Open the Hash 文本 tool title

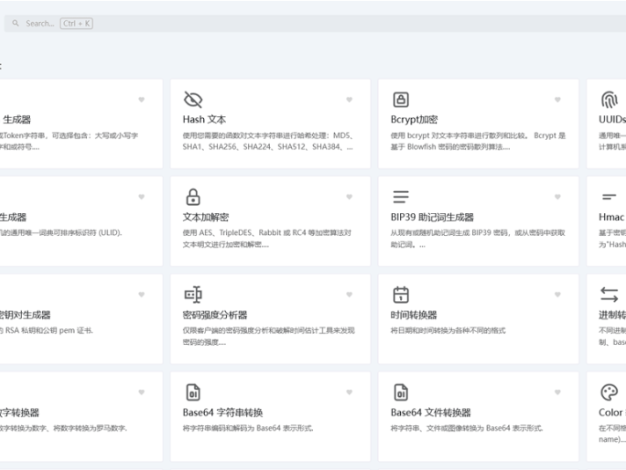[x=204, y=119]
